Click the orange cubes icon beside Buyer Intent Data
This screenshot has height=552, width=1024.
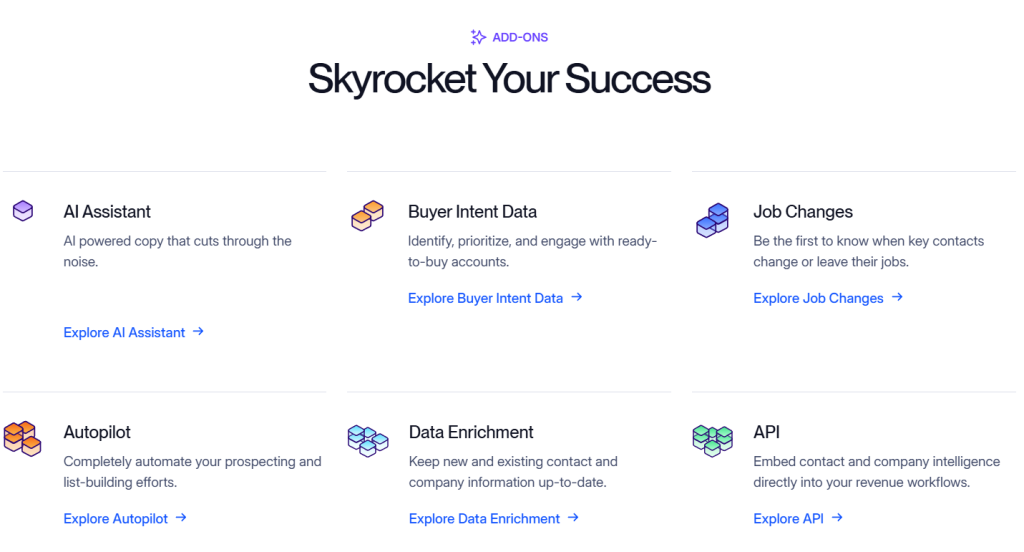pyautogui.click(x=367, y=216)
